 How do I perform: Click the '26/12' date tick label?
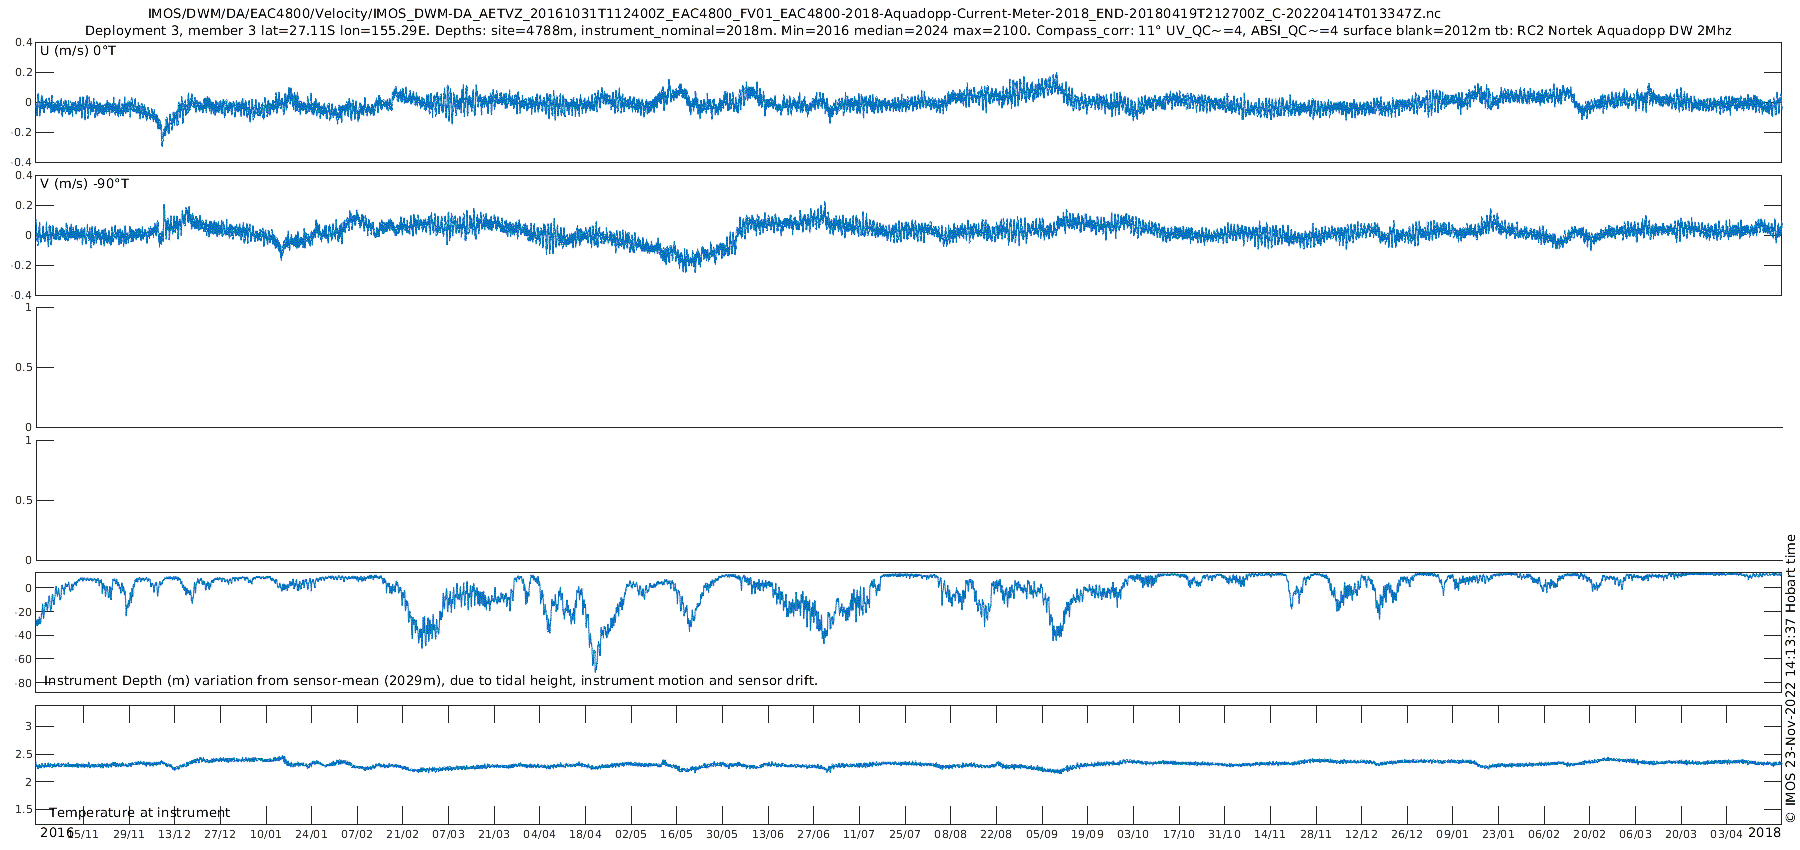(x=1407, y=834)
